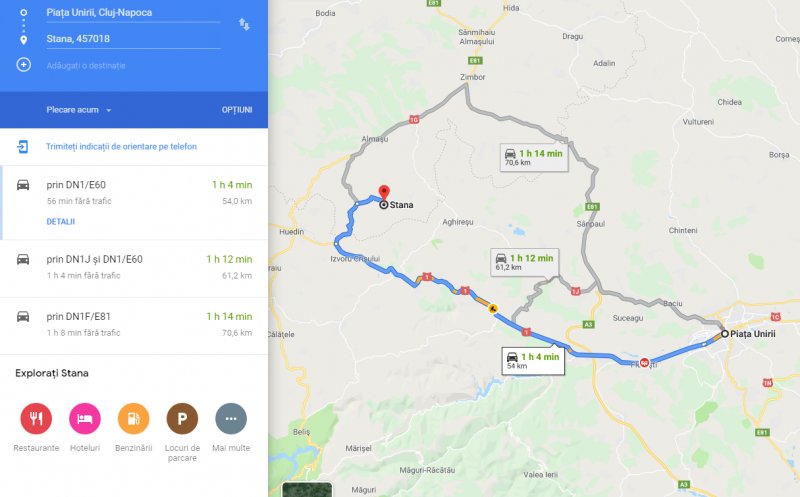
Task: Click the send-to-phone icon
Action: pyautogui.click(x=23, y=147)
